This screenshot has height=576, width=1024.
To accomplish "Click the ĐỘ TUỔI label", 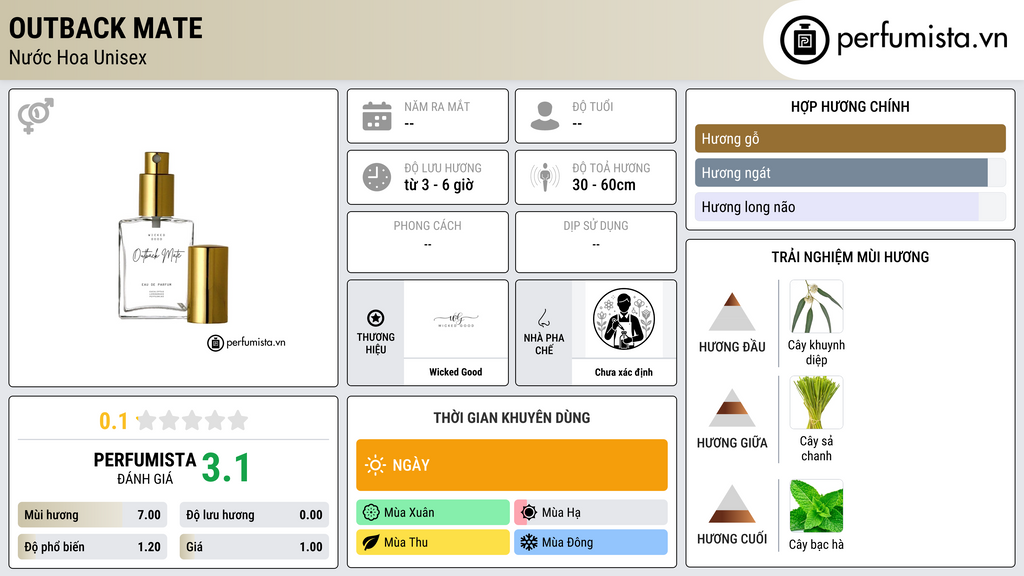I will coord(593,106).
